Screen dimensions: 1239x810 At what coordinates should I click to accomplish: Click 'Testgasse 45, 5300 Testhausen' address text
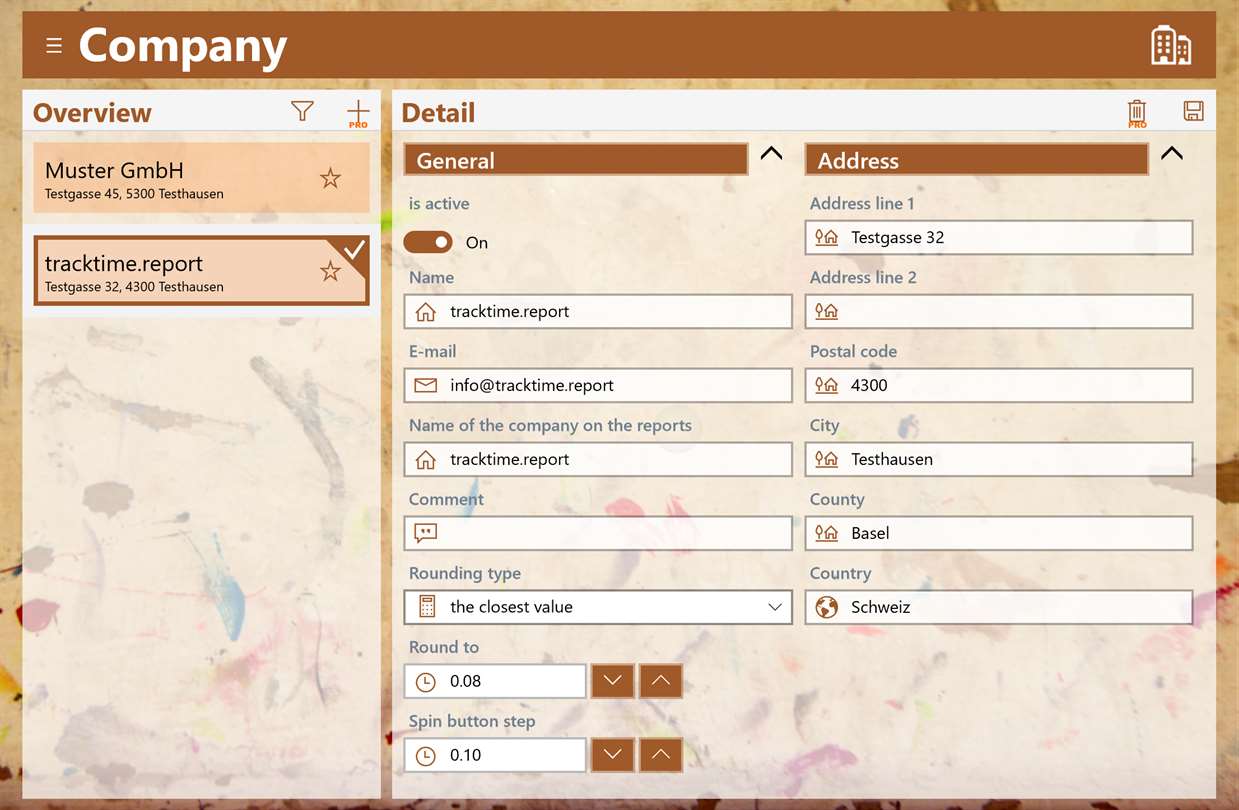134,194
